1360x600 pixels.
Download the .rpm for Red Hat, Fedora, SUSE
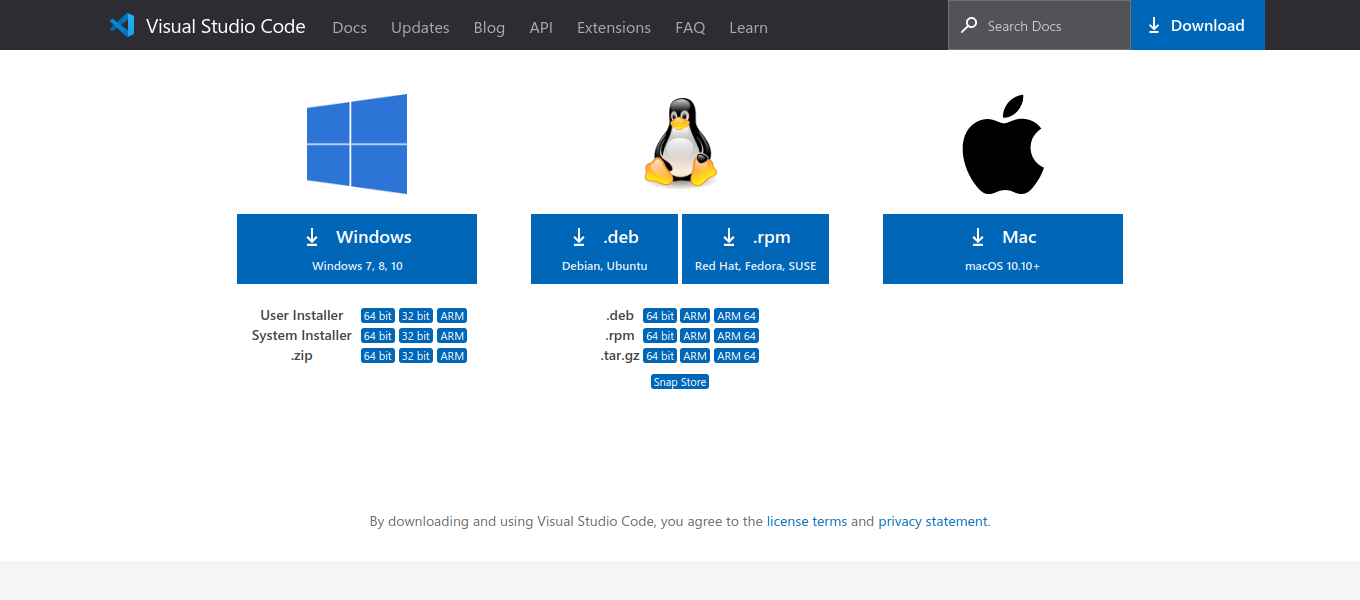pyautogui.click(x=755, y=248)
